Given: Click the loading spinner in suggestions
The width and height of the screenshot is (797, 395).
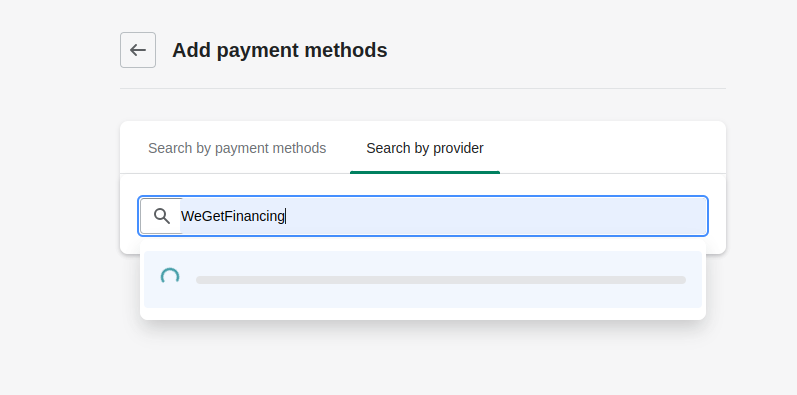Looking at the screenshot, I should (170, 278).
